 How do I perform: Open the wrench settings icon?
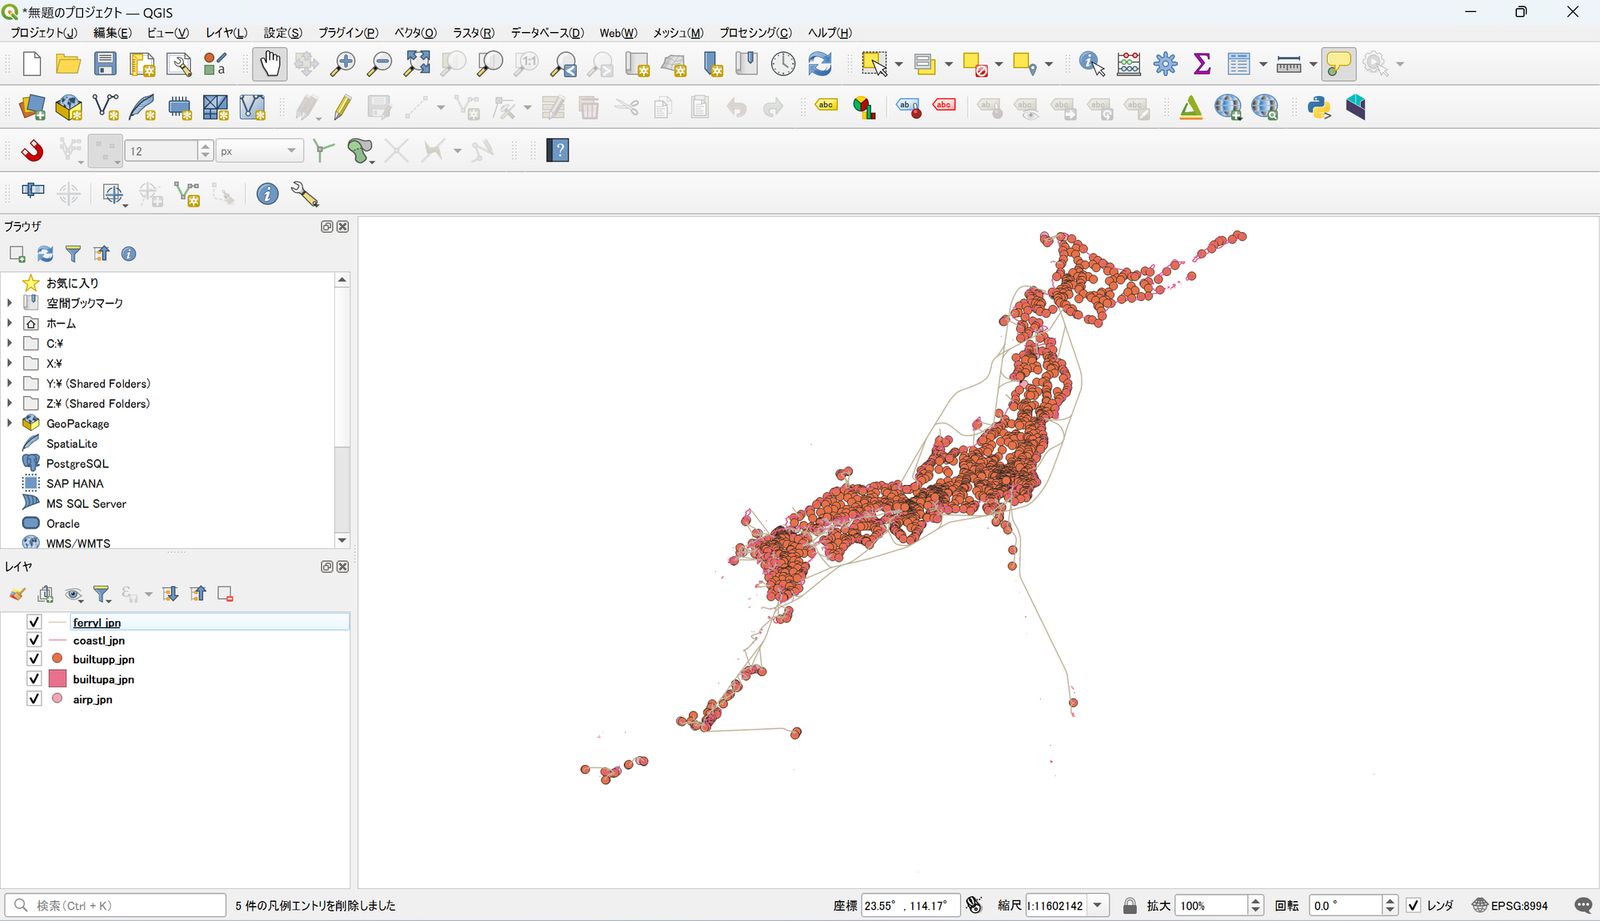pos(304,194)
